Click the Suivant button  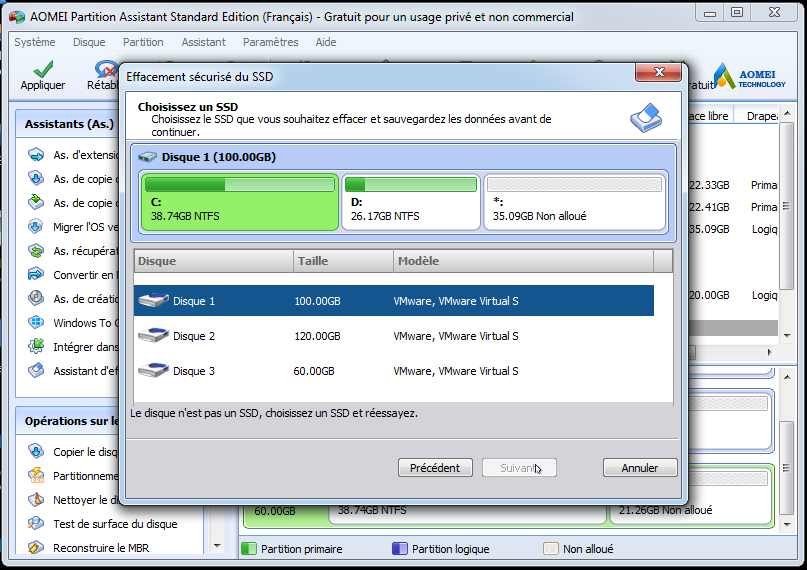point(519,468)
